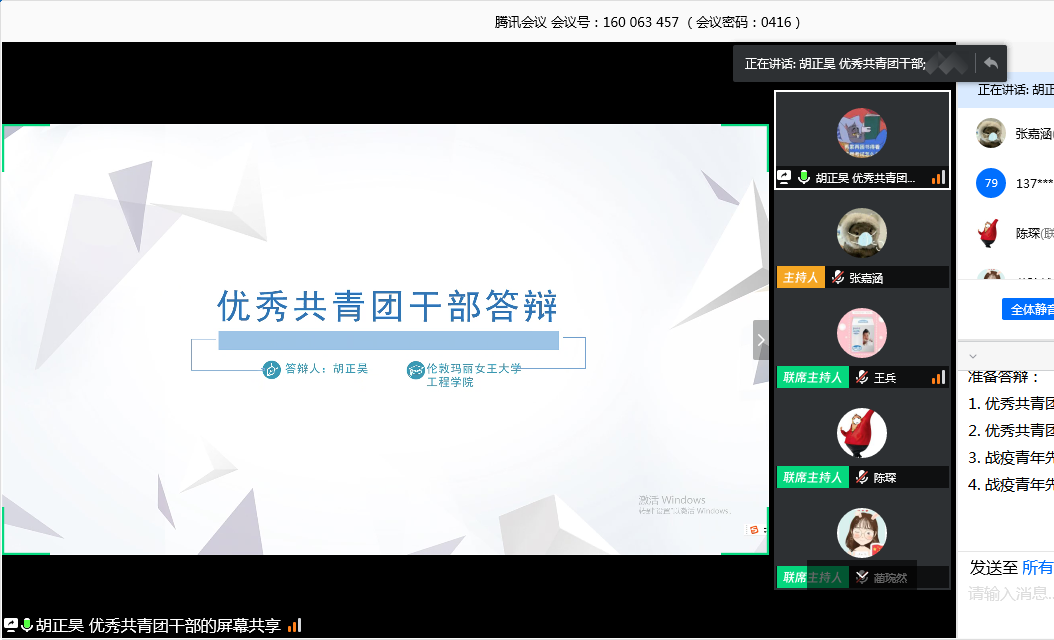Click the 联席主持人 badge on 陈琛

[812, 478]
